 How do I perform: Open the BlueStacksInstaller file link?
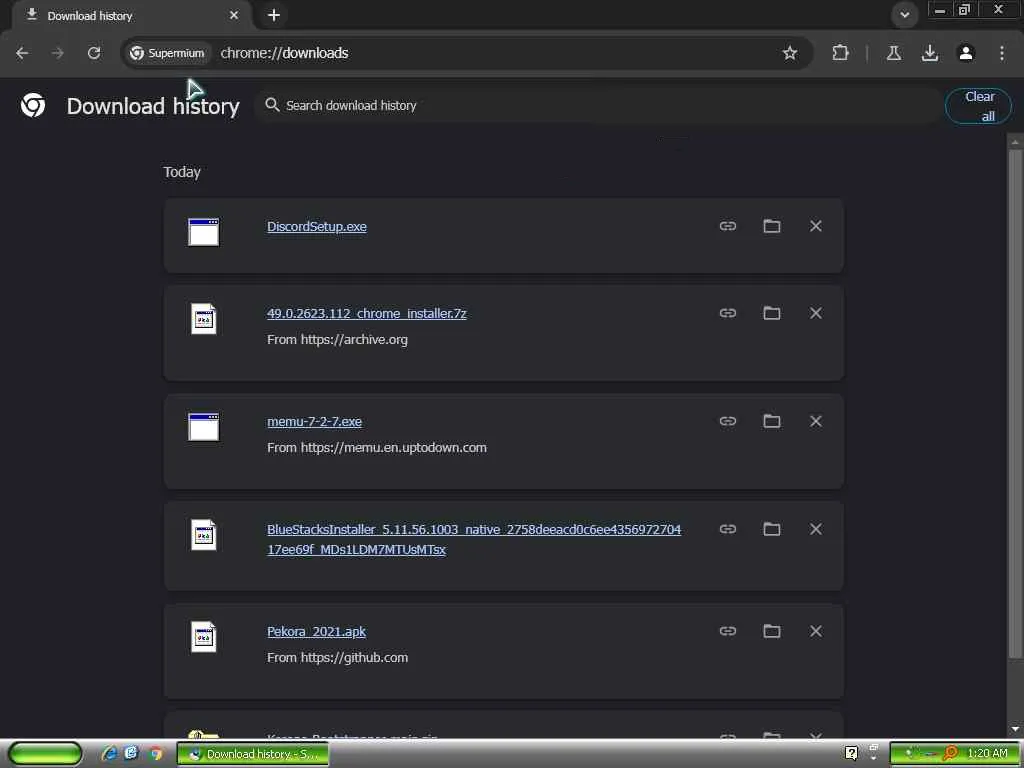point(474,539)
